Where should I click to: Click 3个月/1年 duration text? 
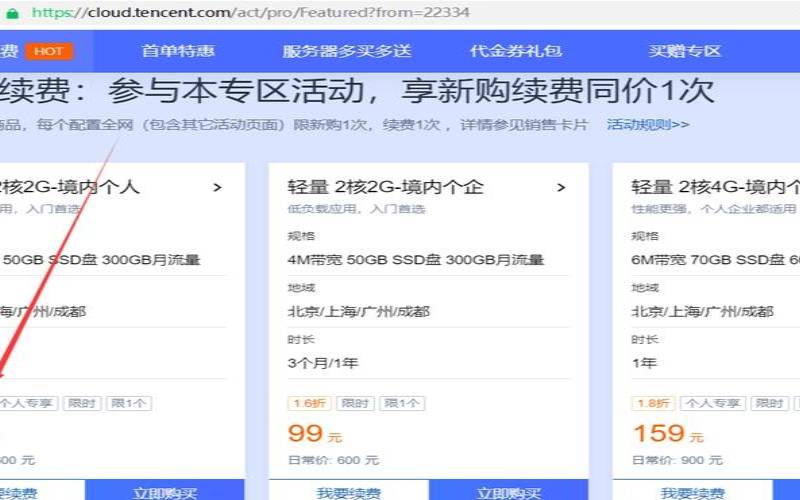point(323,363)
